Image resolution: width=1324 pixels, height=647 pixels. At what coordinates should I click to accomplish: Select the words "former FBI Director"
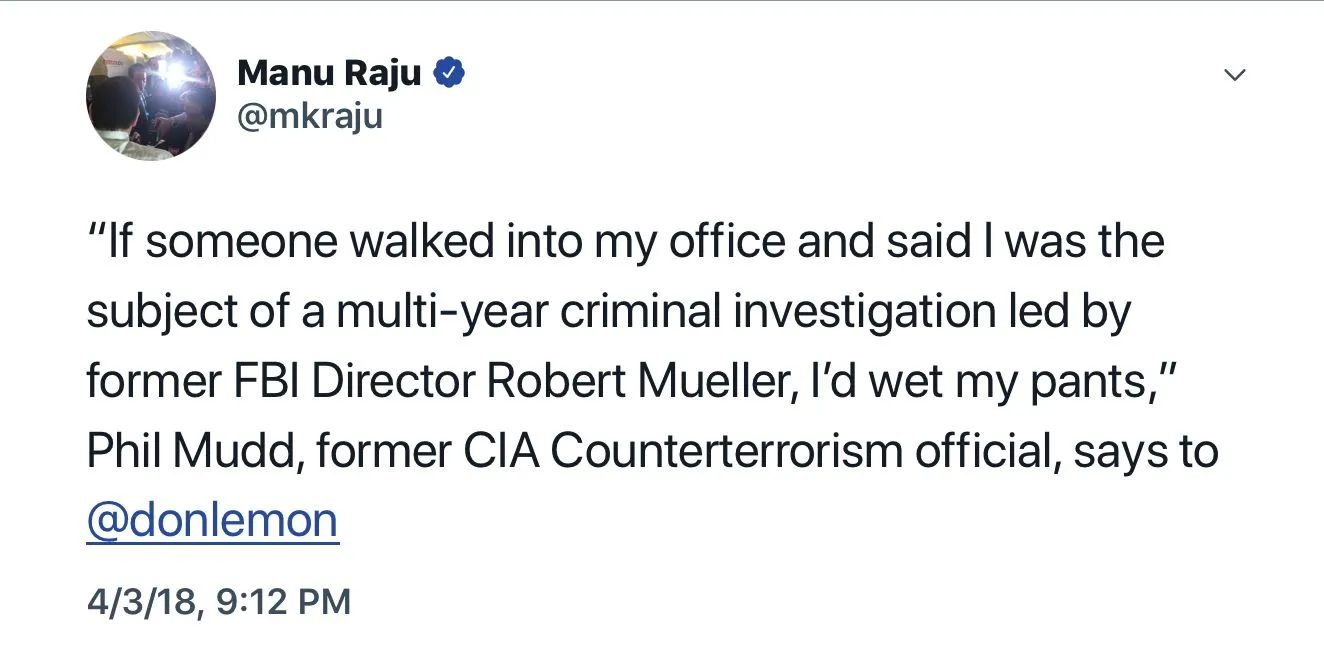(x=281, y=382)
